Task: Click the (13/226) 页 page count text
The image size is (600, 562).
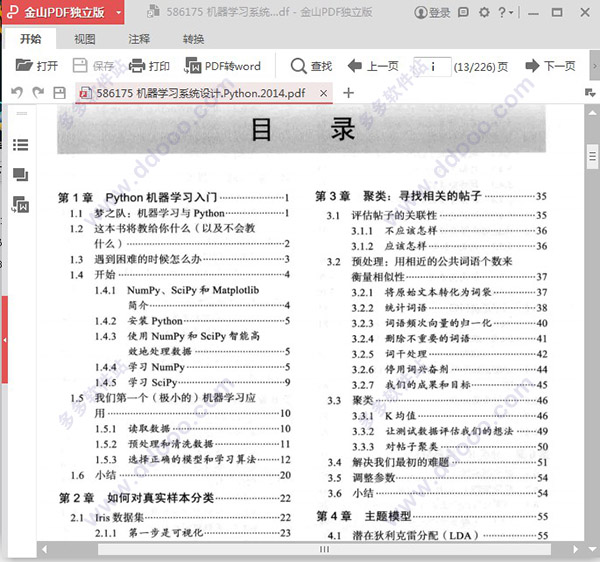Action: pyautogui.click(x=481, y=67)
